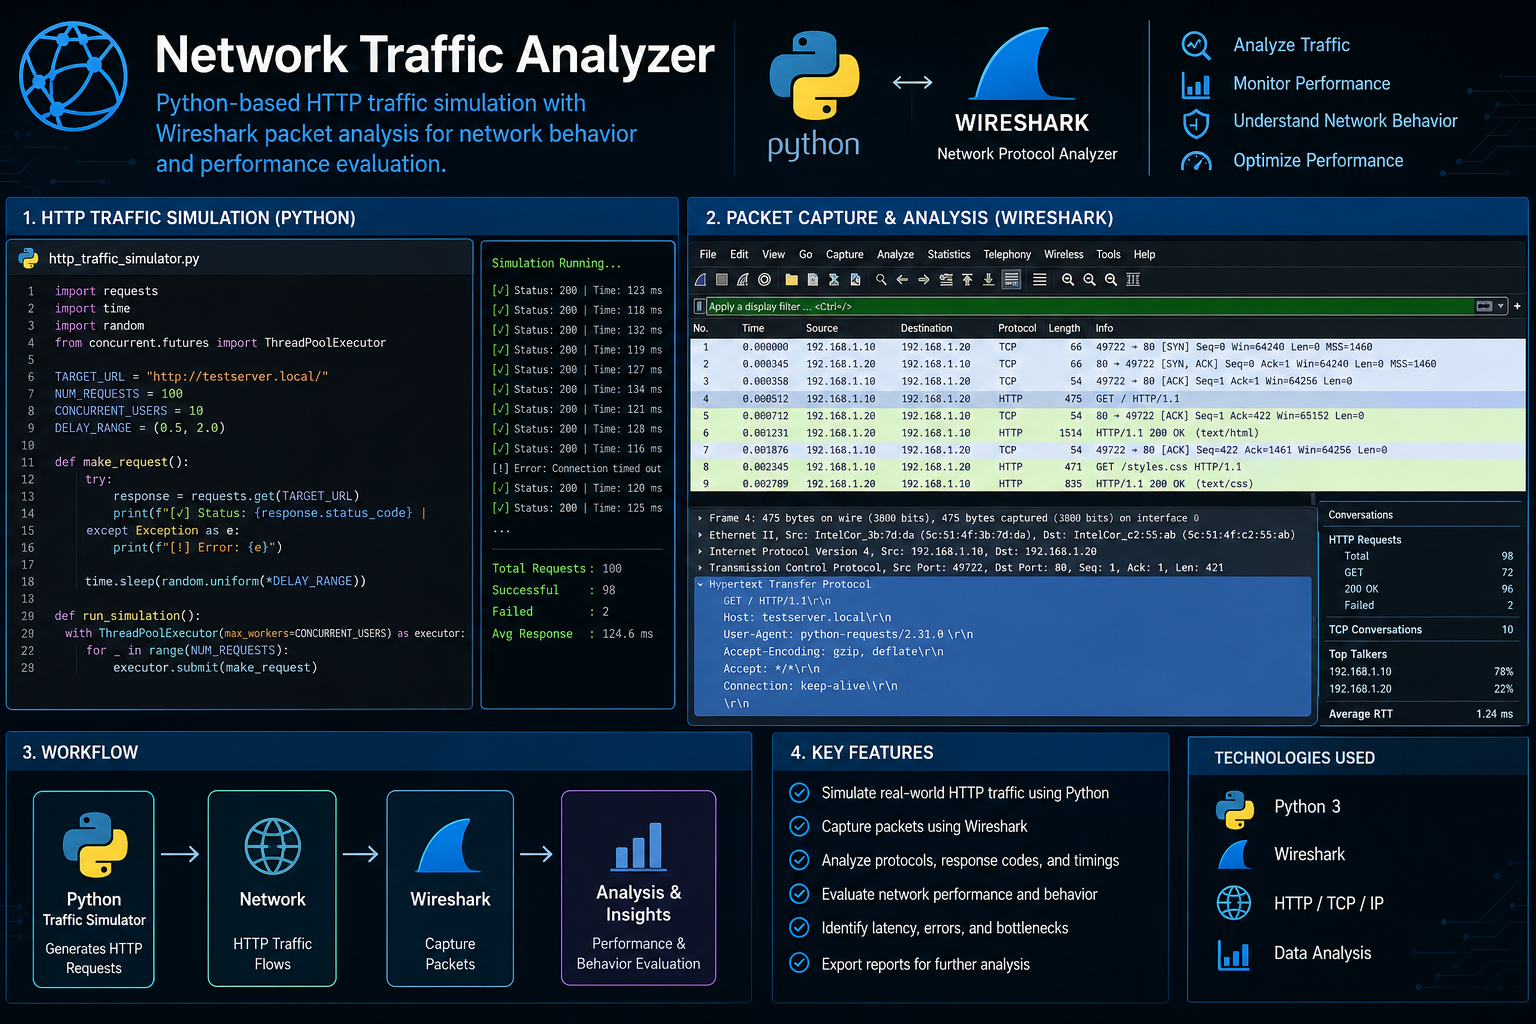Open the Wireless menu
This screenshot has height=1024, width=1536.
coord(1063,254)
